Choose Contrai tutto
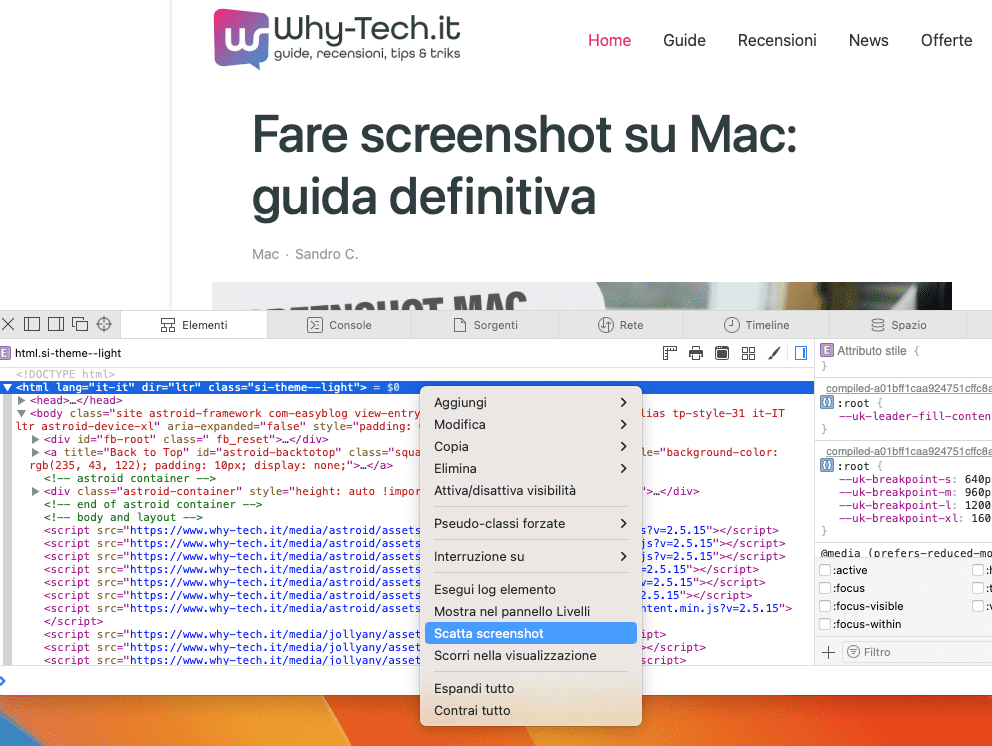 531,711
